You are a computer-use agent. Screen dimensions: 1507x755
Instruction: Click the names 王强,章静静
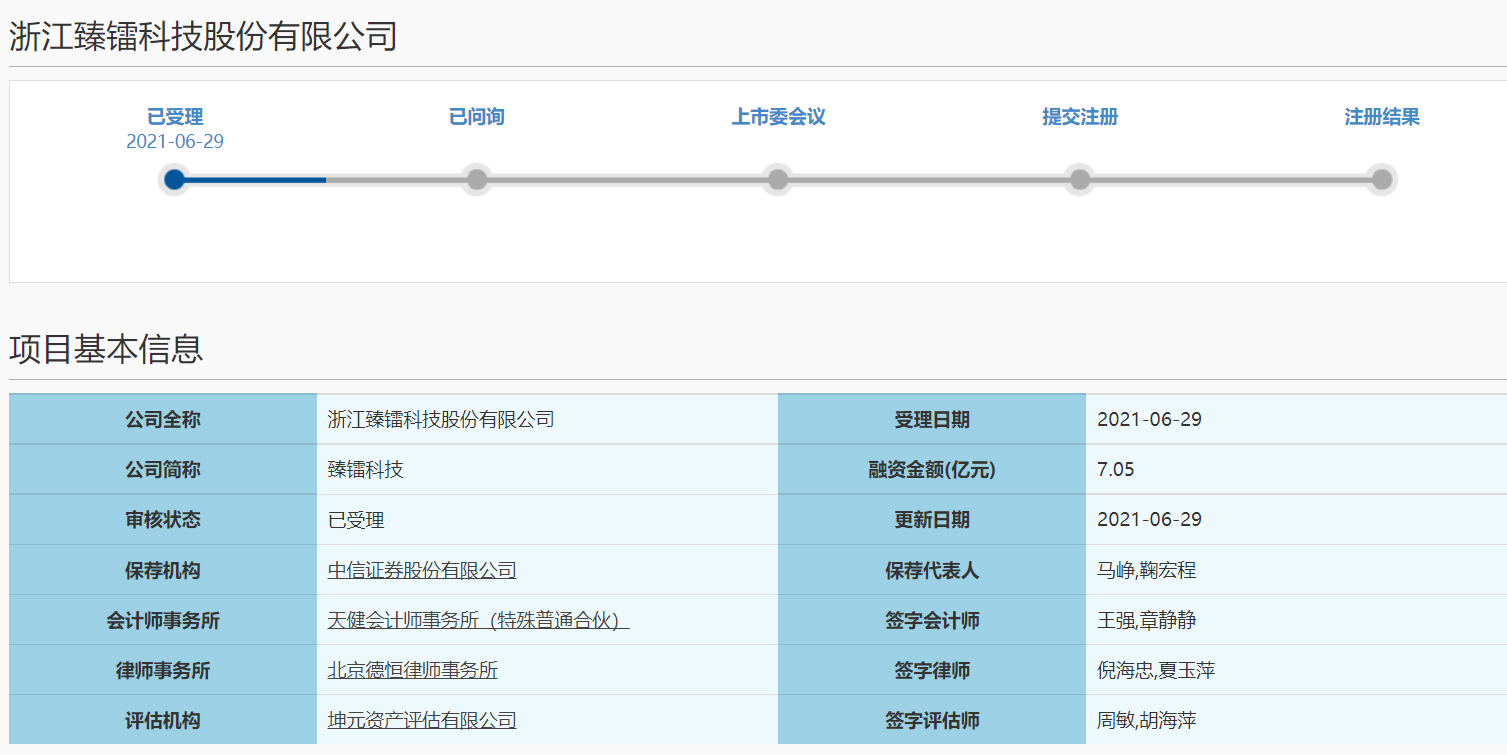[1147, 621]
